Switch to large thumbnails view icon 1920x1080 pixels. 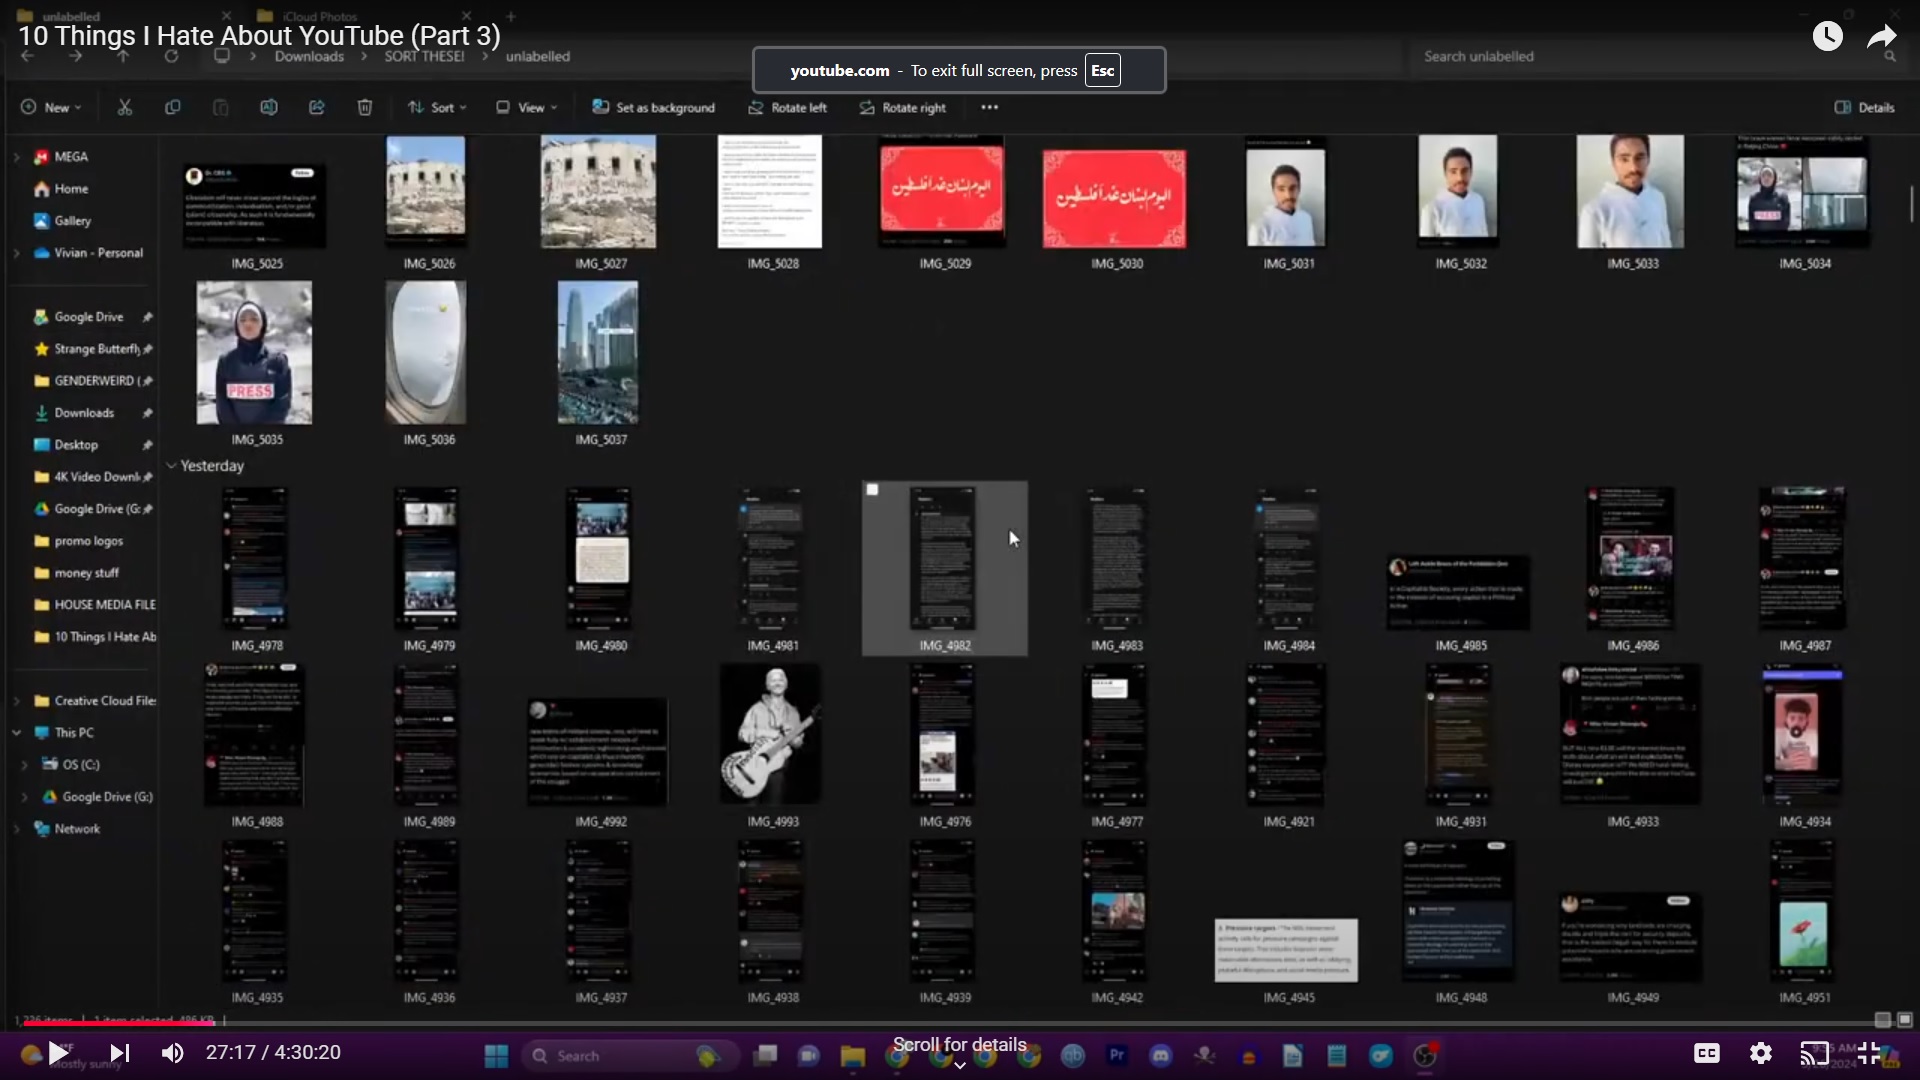[1905, 1019]
